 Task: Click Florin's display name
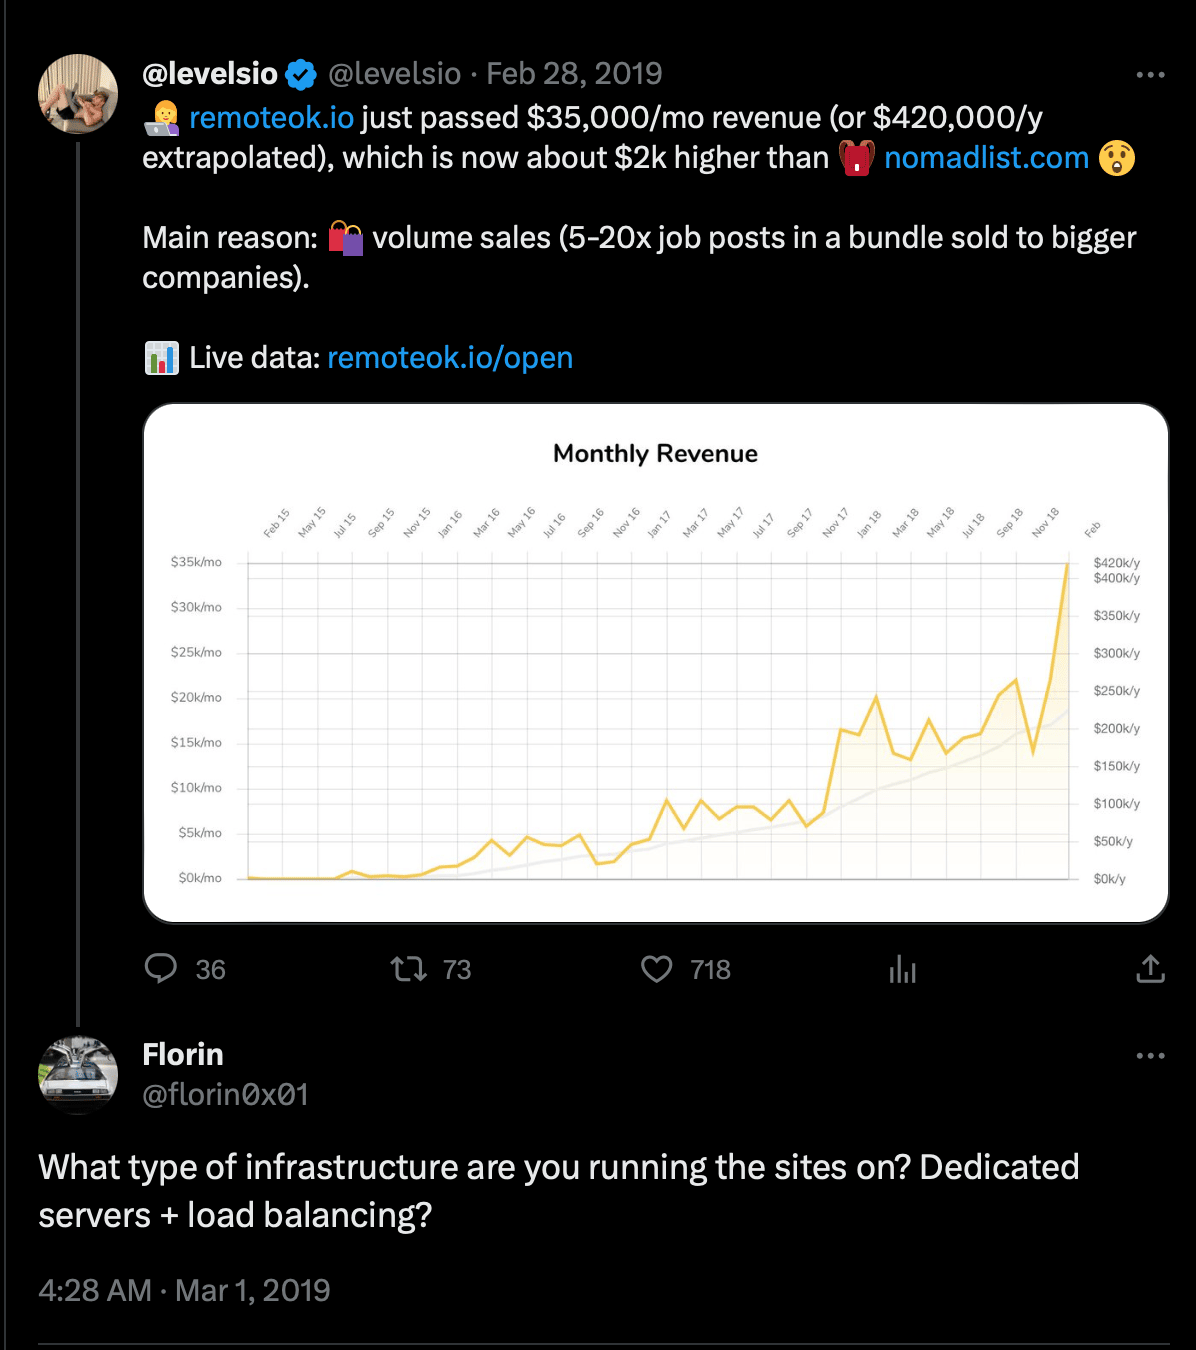pyautogui.click(x=183, y=1054)
